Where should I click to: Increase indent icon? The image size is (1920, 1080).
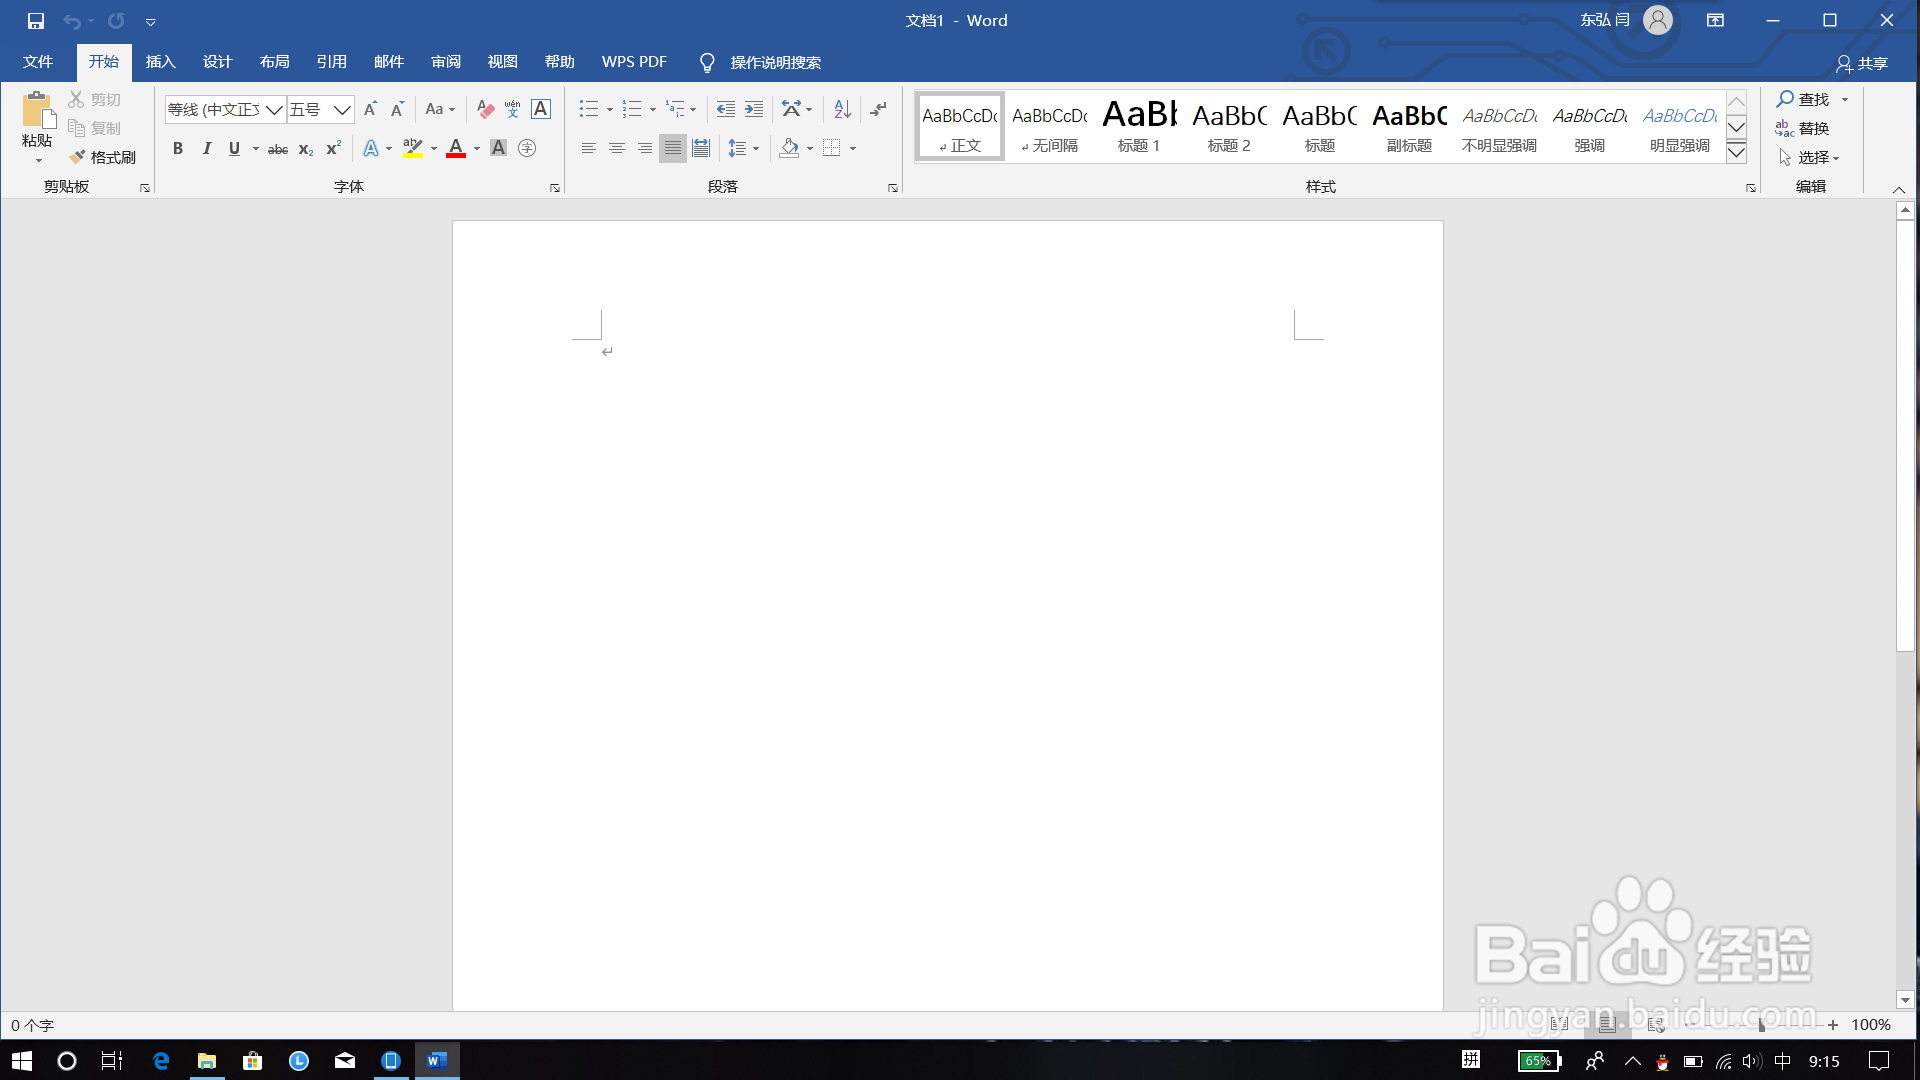754,109
